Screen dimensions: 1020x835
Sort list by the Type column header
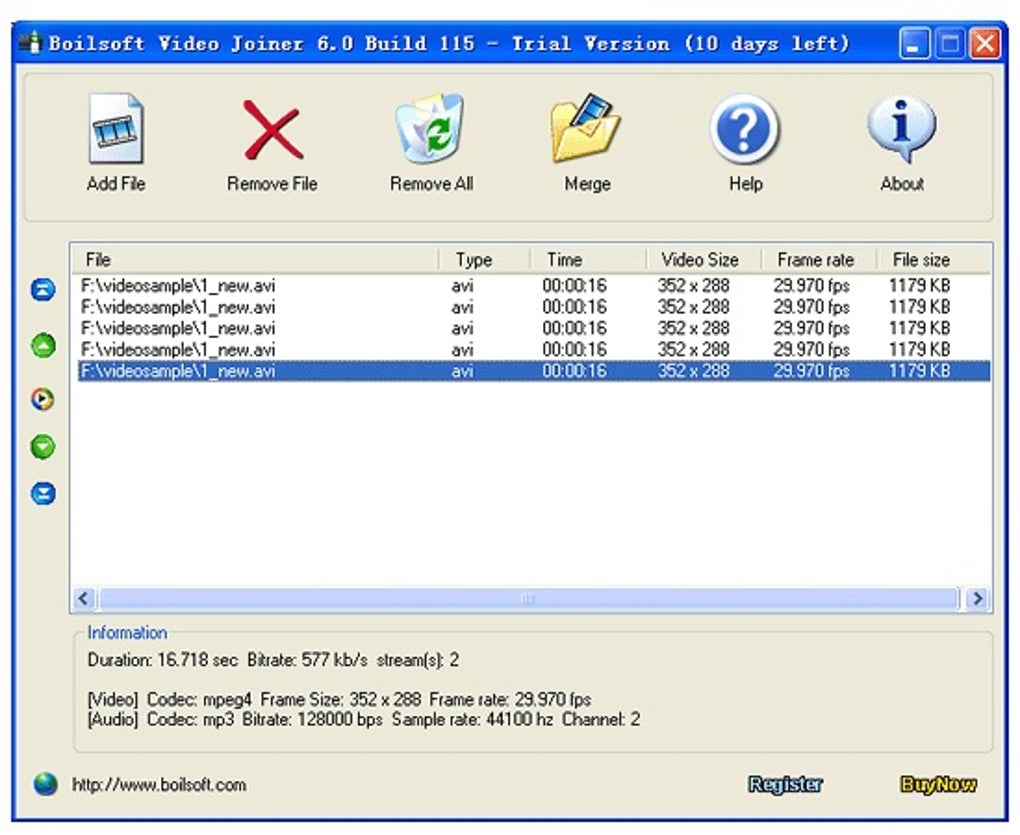tap(485, 259)
